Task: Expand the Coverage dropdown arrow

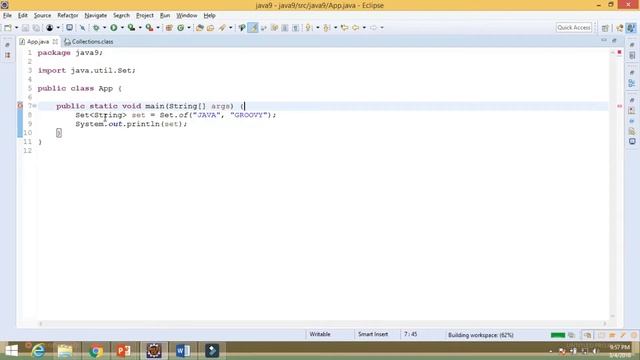Action: point(140,28)
